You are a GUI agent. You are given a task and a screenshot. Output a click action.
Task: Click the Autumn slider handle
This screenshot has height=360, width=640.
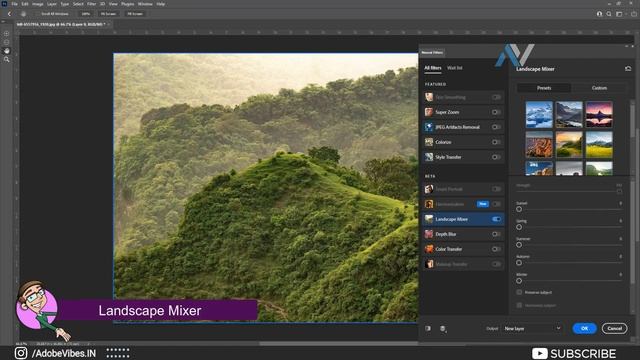coord(519,263)
